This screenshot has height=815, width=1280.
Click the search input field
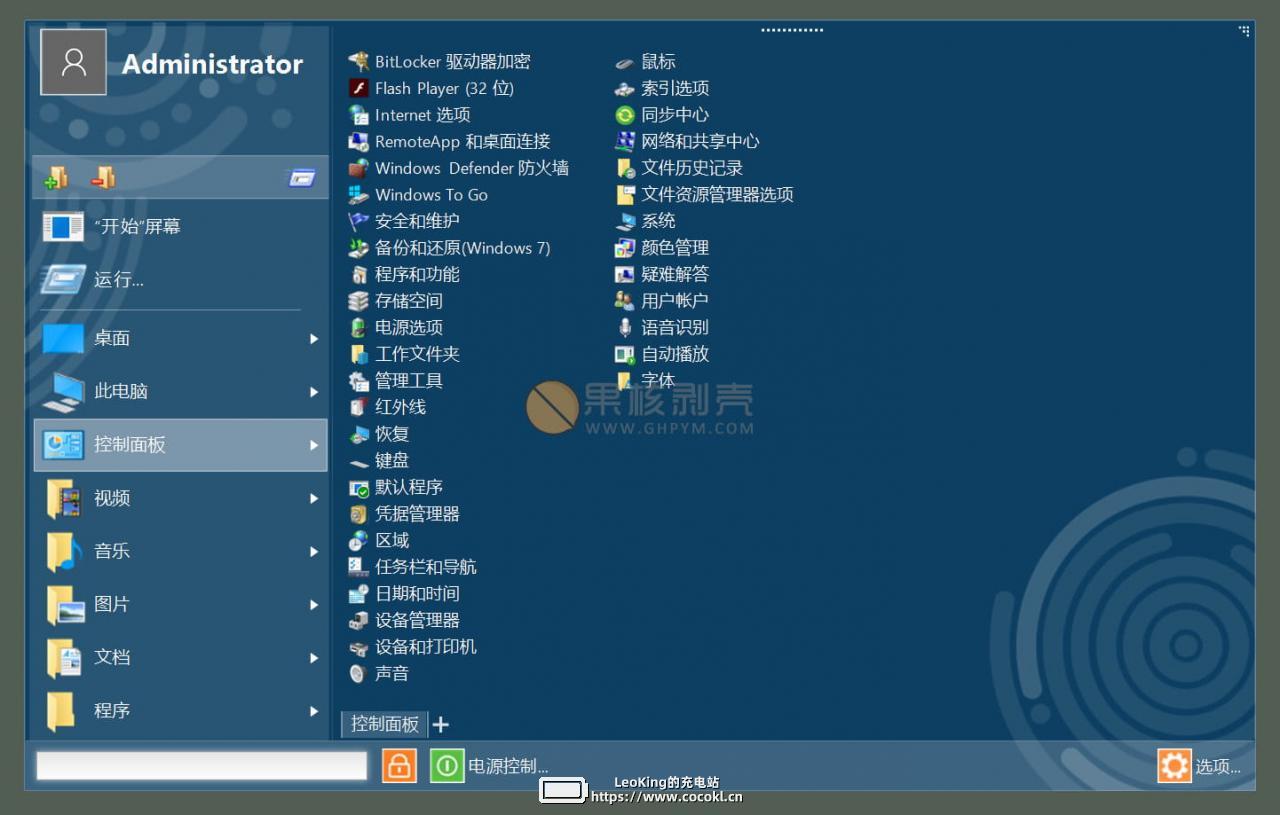point(202,766)
